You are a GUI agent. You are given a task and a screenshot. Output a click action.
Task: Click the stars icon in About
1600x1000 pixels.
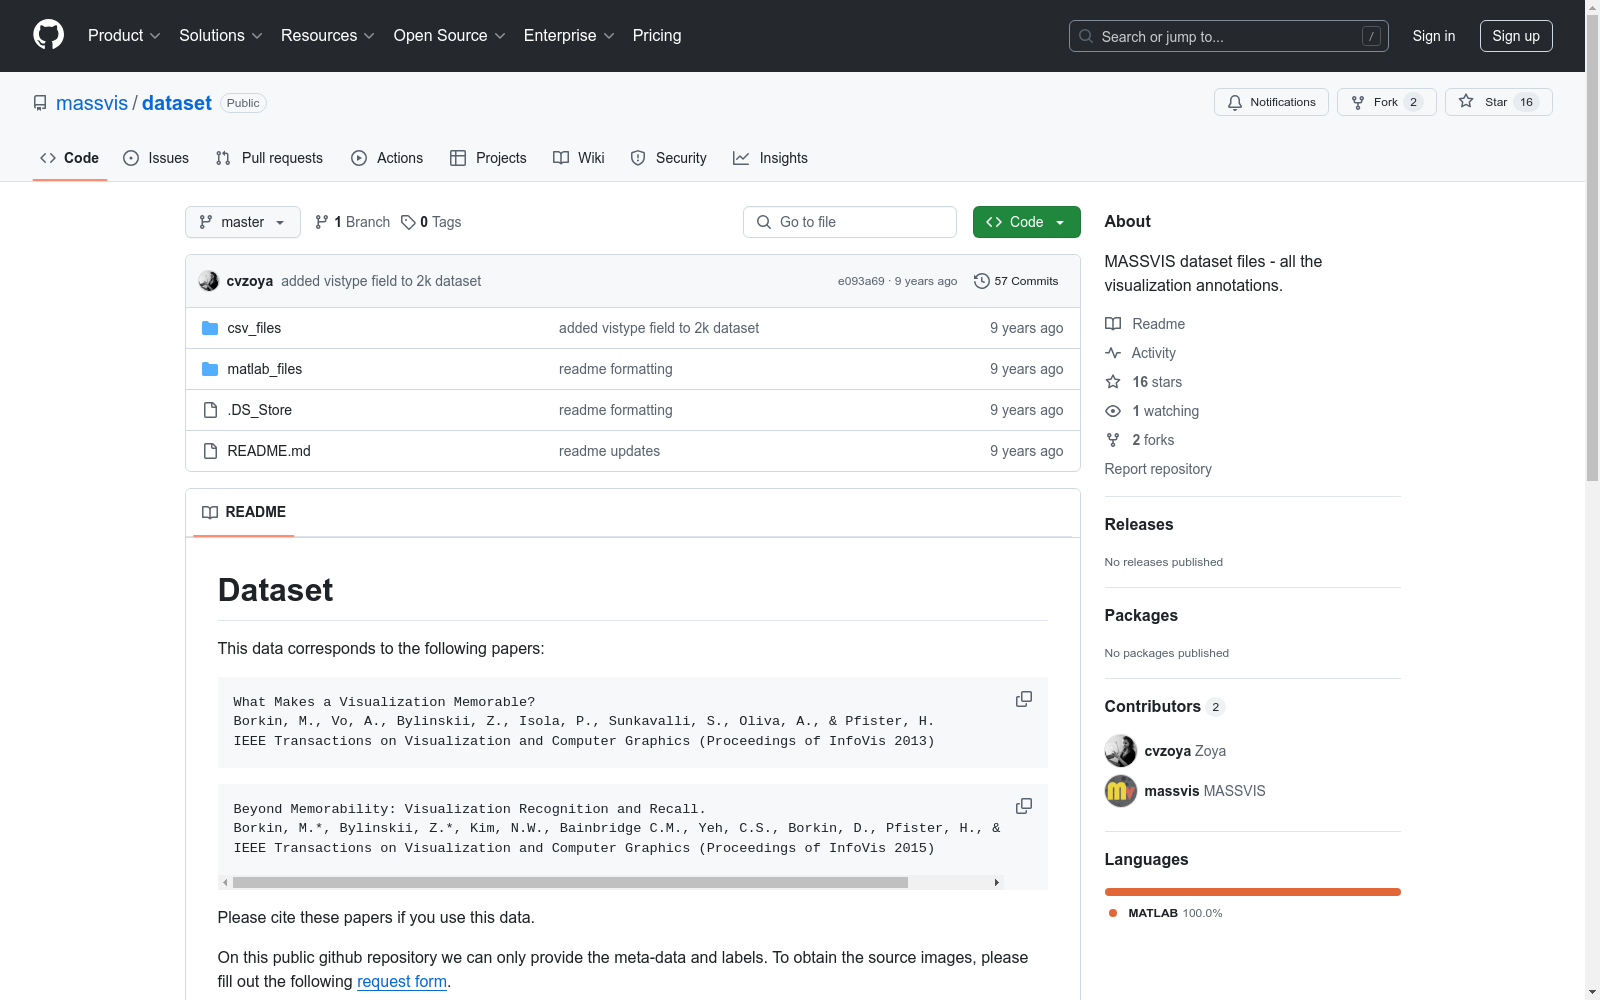click(x=1113, y=382)
